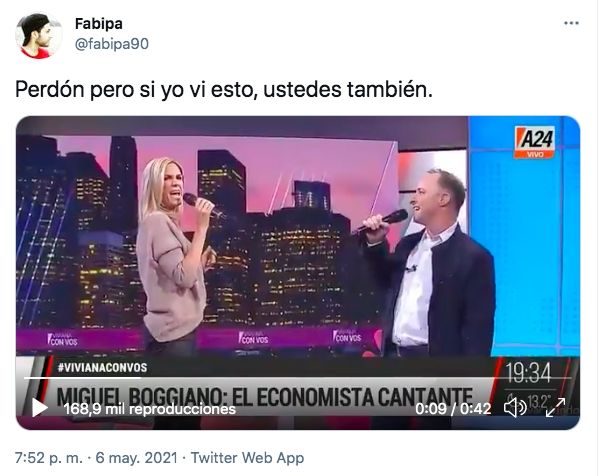Open the @fabipa90 handle link

click(112, 44)
